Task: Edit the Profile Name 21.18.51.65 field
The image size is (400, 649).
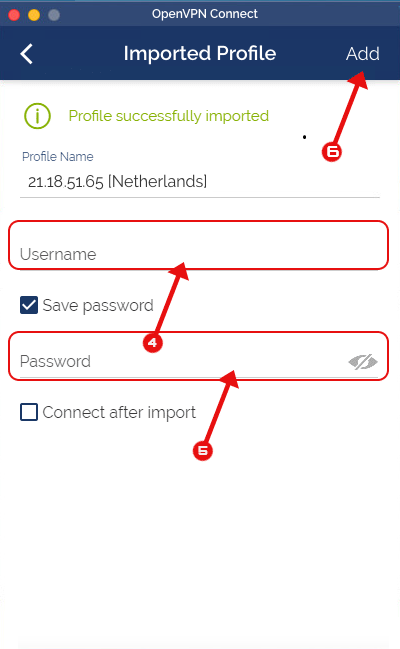Action: point(200,182)
